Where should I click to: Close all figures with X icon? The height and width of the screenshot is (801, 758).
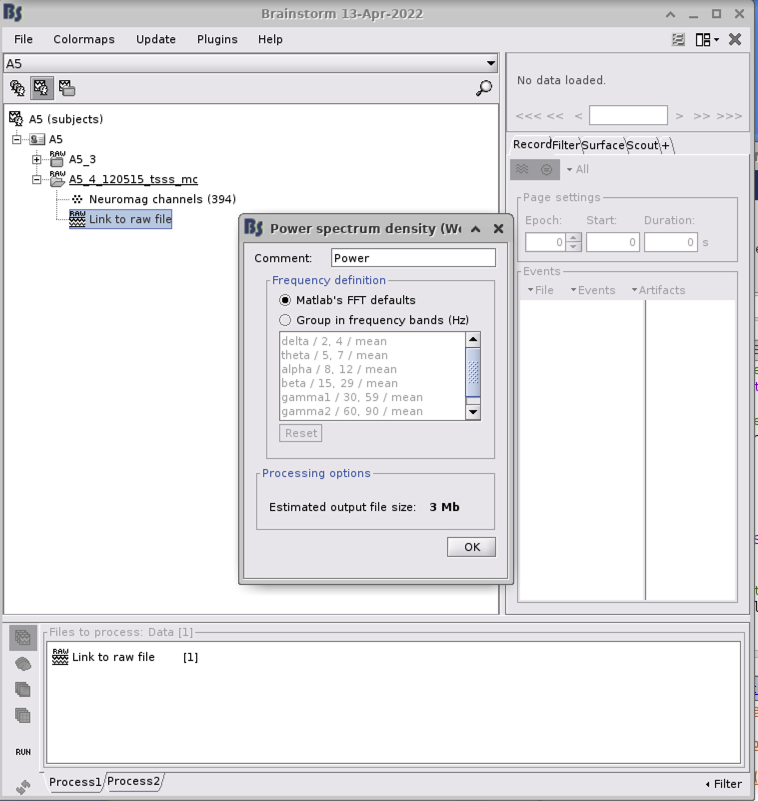[735, 39]
